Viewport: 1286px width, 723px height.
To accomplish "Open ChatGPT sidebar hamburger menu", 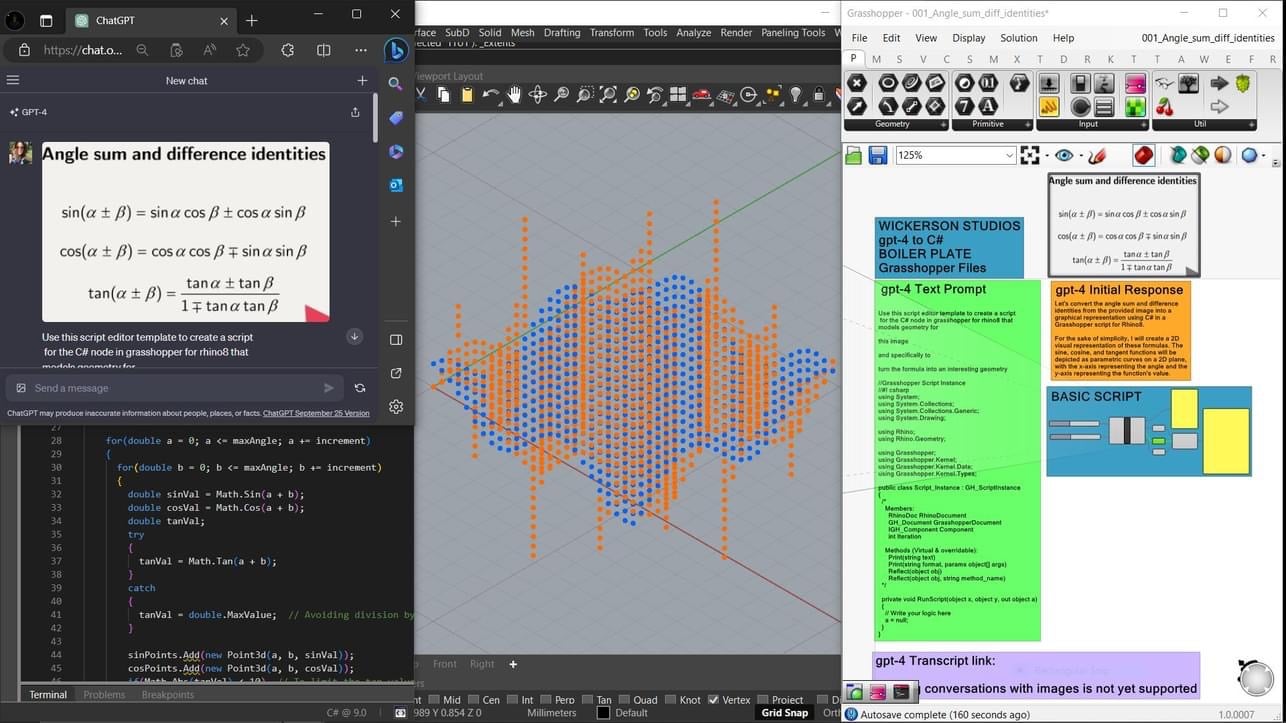I will pos(13,80).
